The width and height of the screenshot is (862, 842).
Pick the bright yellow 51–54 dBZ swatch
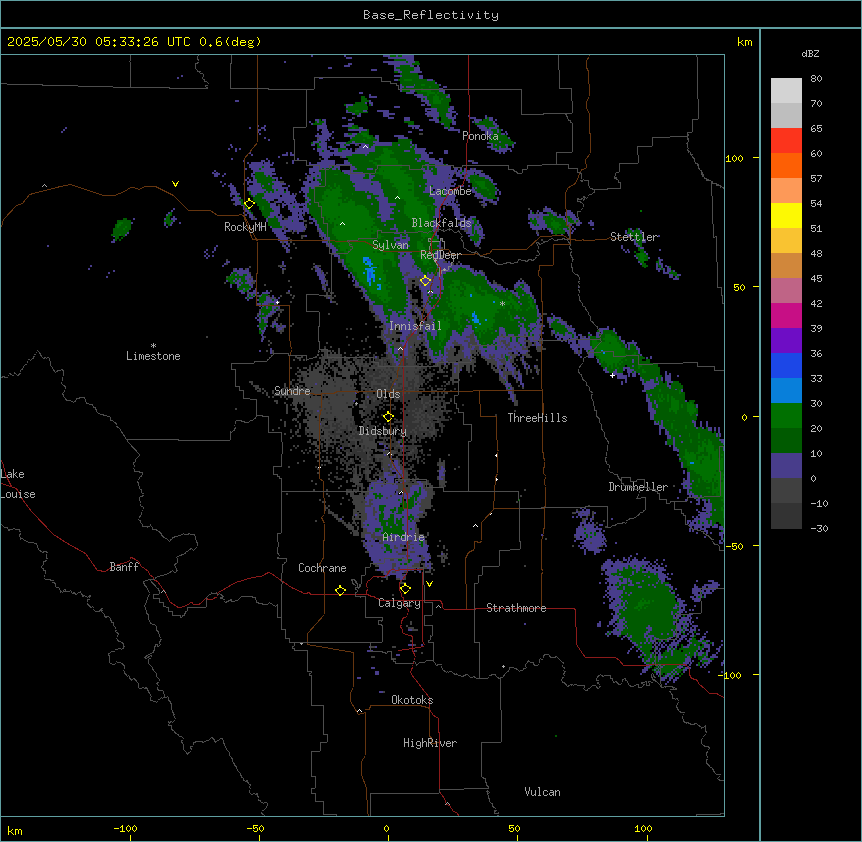point(786,215)
